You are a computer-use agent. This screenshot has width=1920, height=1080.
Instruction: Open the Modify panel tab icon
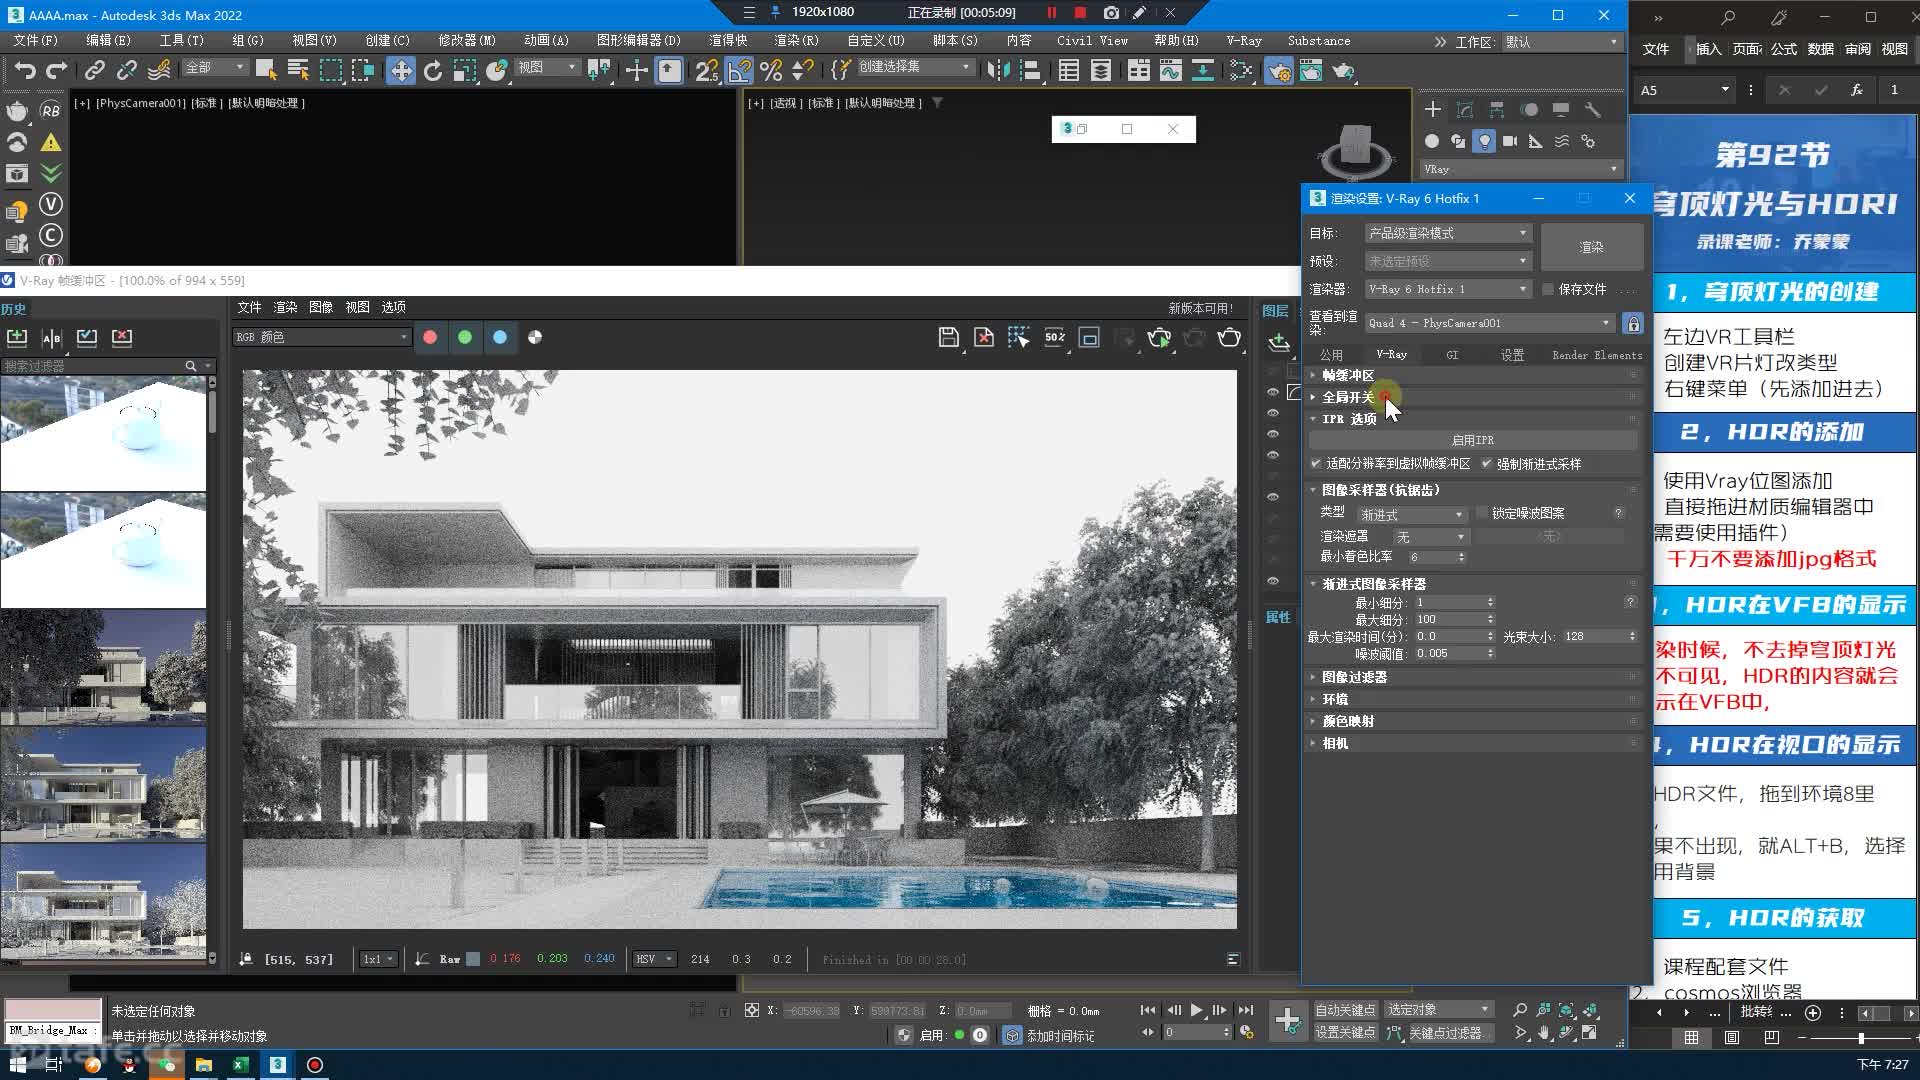[1465, 109]
